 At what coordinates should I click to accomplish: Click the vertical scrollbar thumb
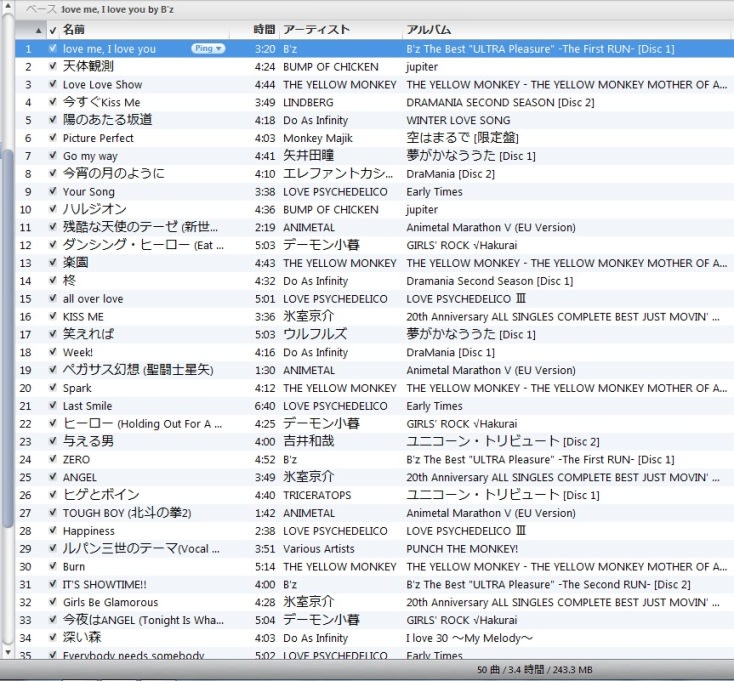7,337
